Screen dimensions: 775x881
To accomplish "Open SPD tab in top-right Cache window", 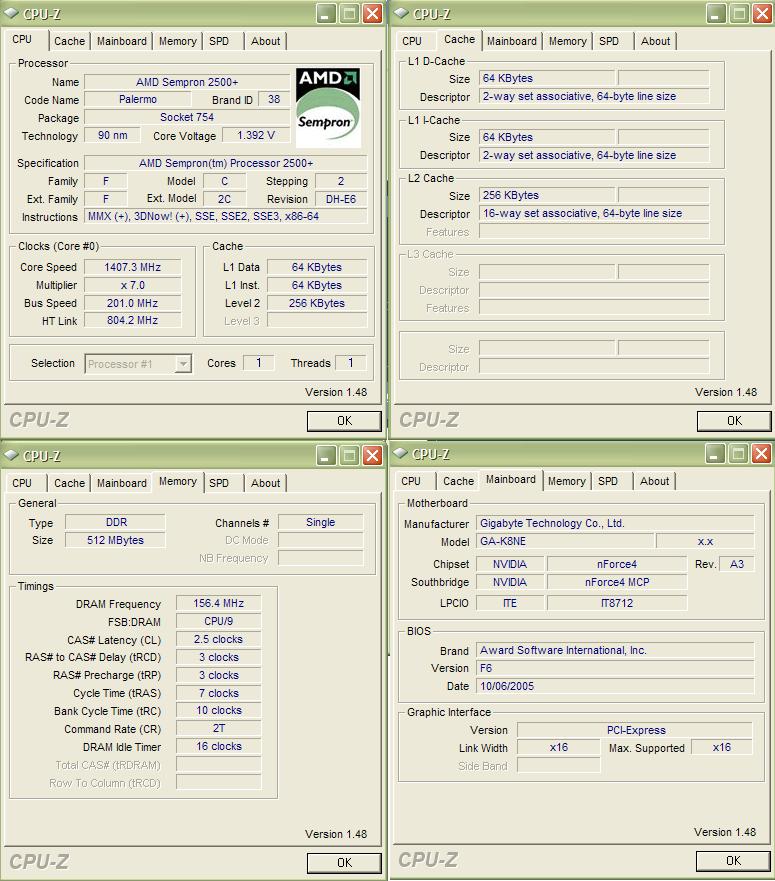I will [609, 41].
